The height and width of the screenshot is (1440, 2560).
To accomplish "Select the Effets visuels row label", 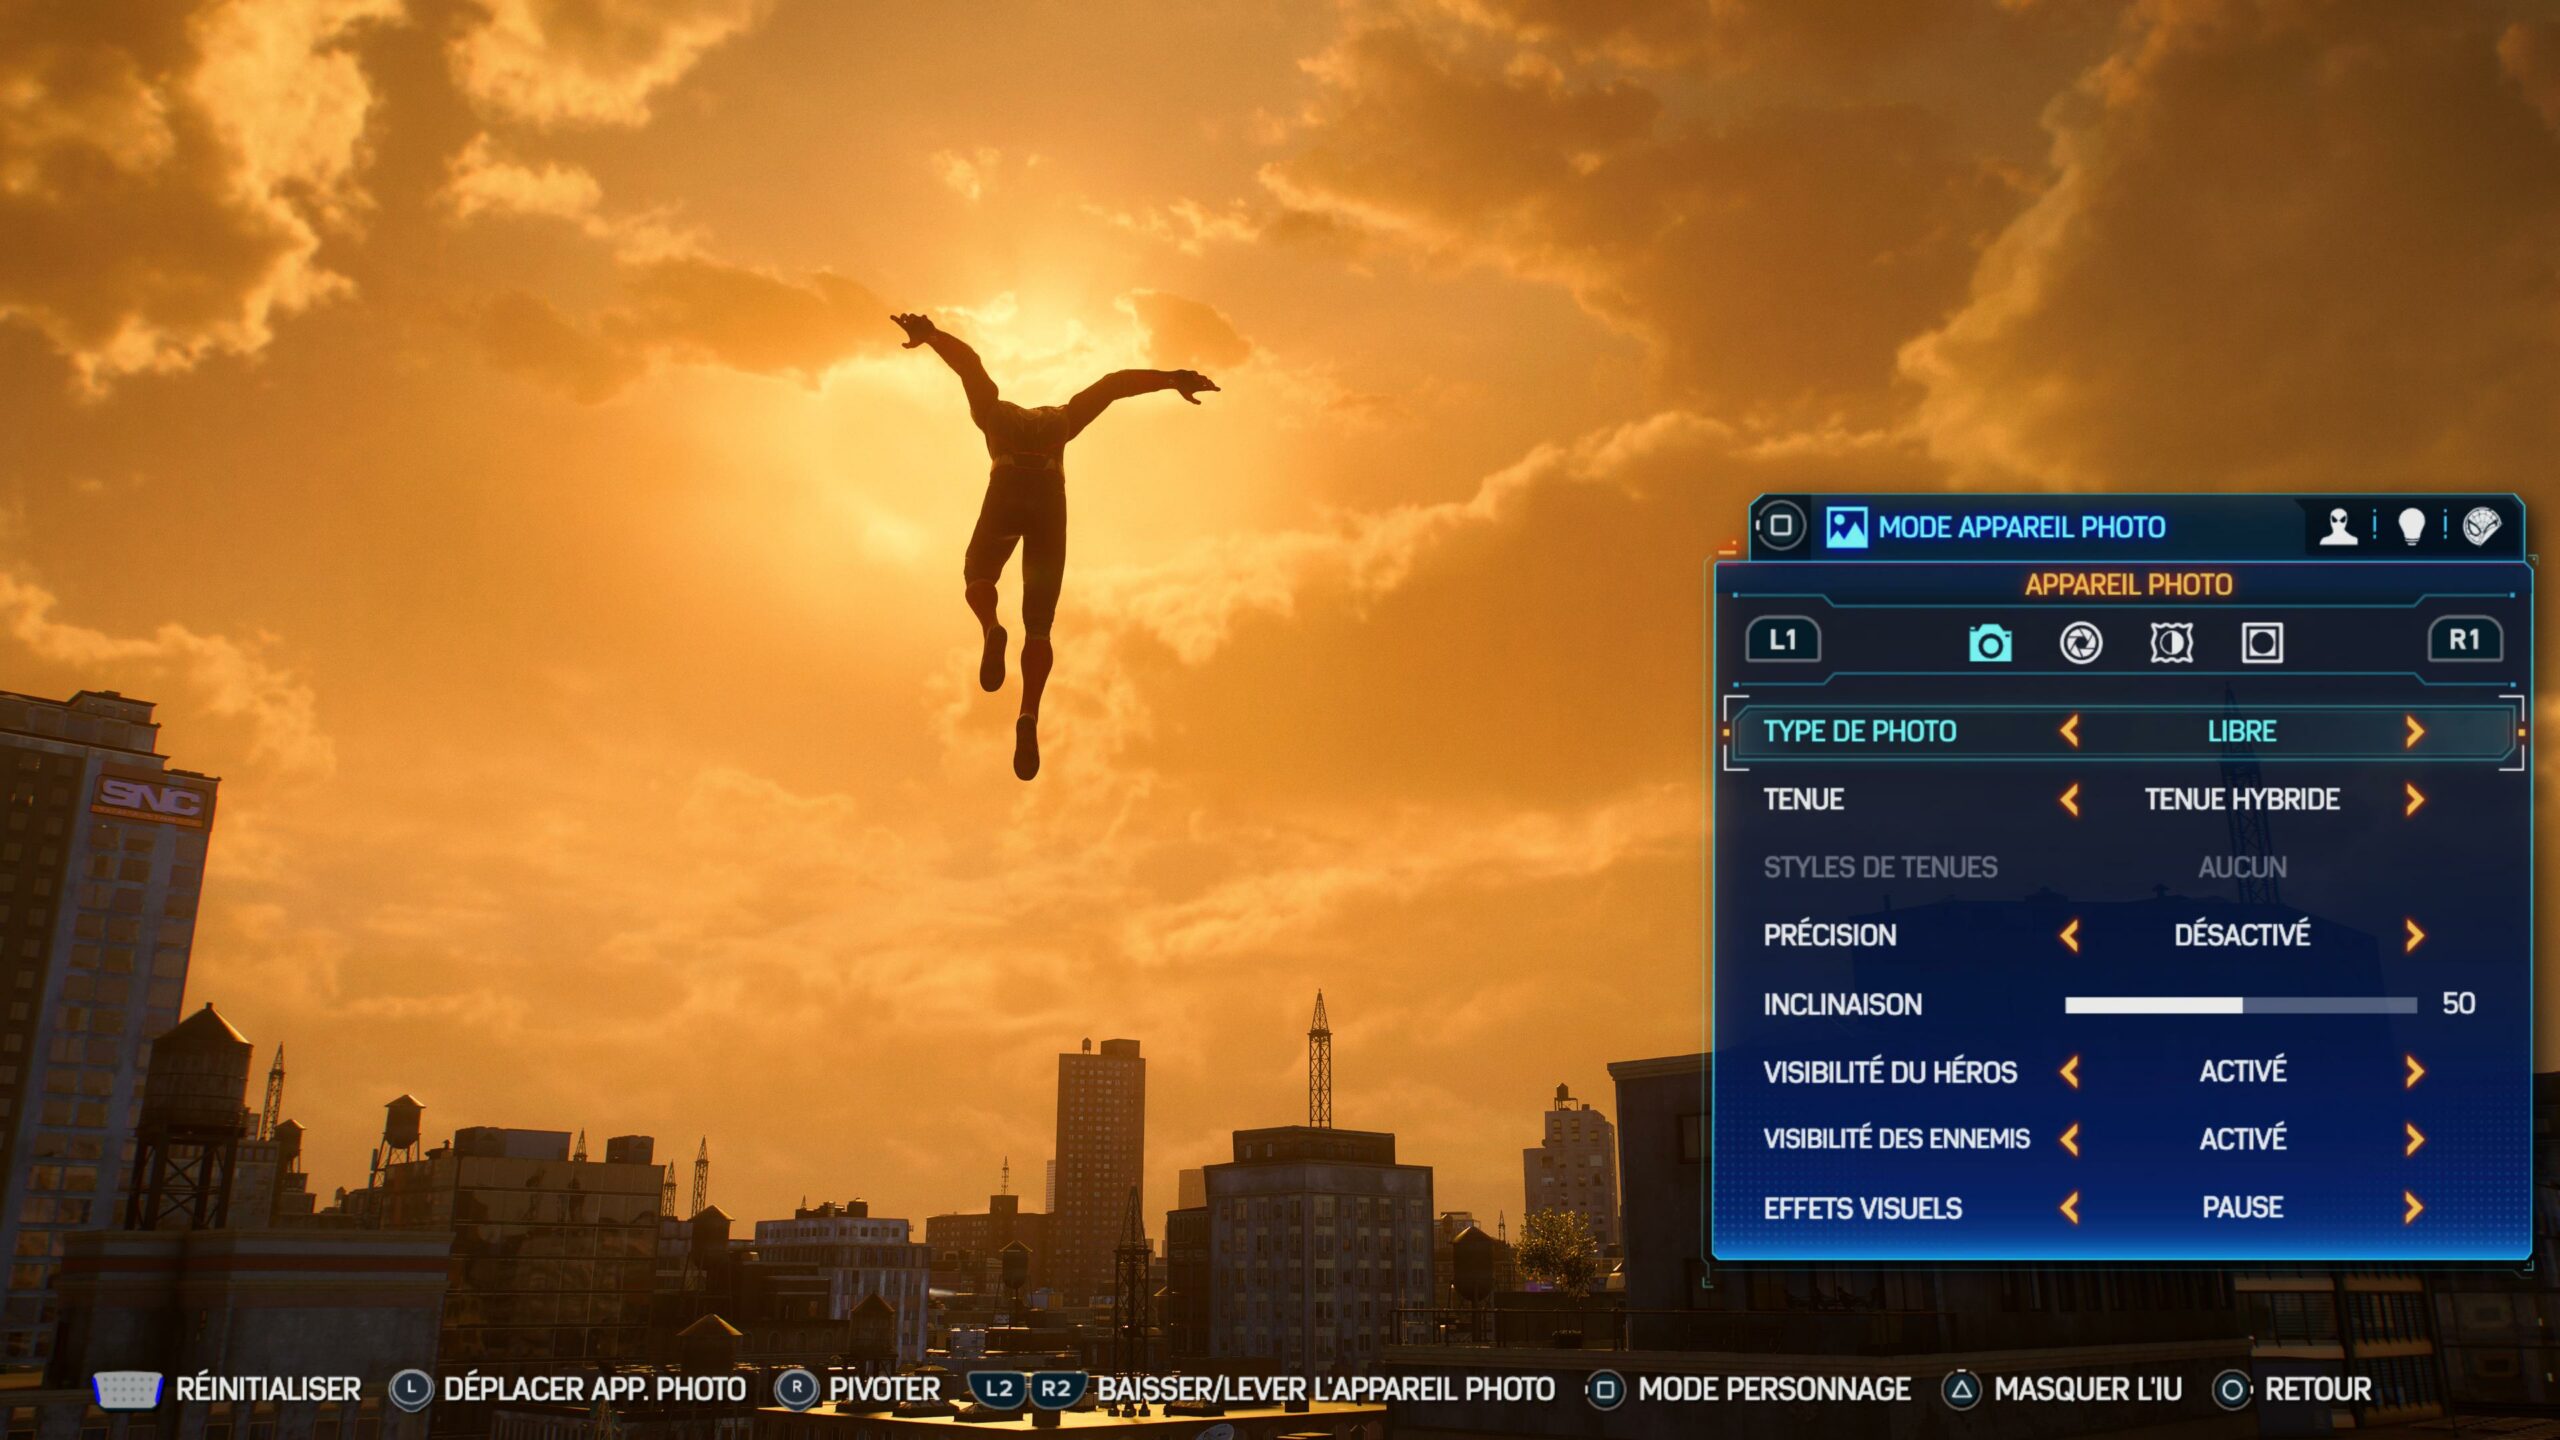I will click(1863, 1208).
